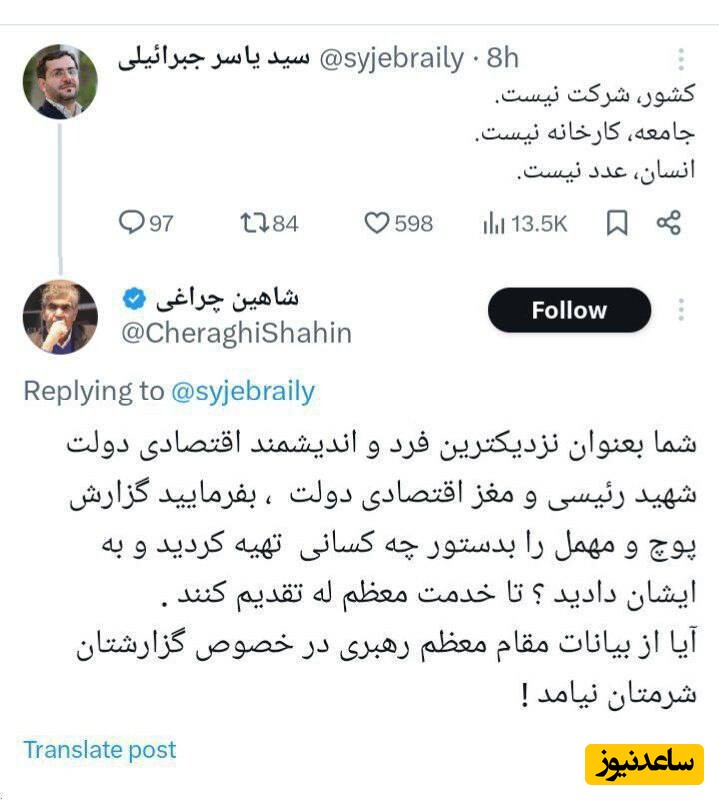Open the @CheraghiShahin handle
Screen dimensions: 719x800
tap(236, 332)
